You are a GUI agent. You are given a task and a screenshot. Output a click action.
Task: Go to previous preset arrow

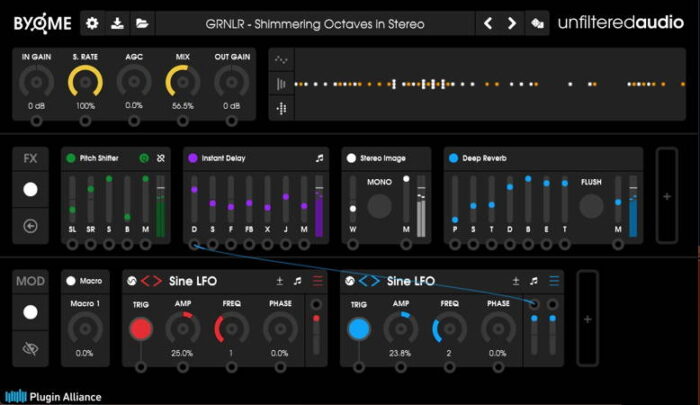coord(488,23)
